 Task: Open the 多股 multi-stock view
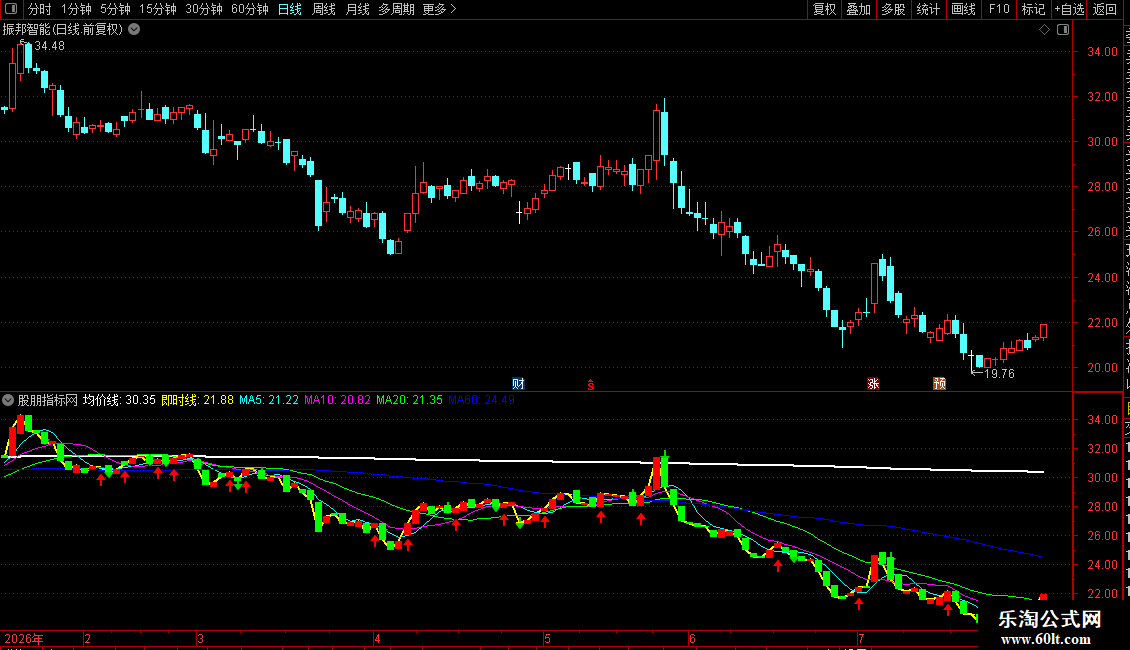coord(893,9)
